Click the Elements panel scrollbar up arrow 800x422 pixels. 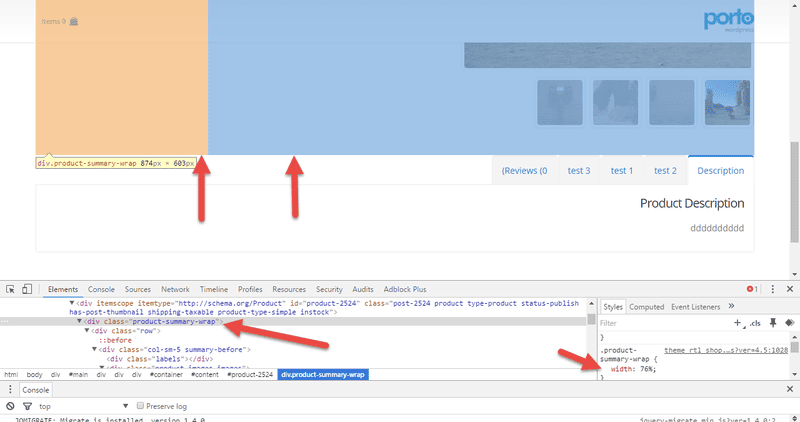(x=591, y=304)
